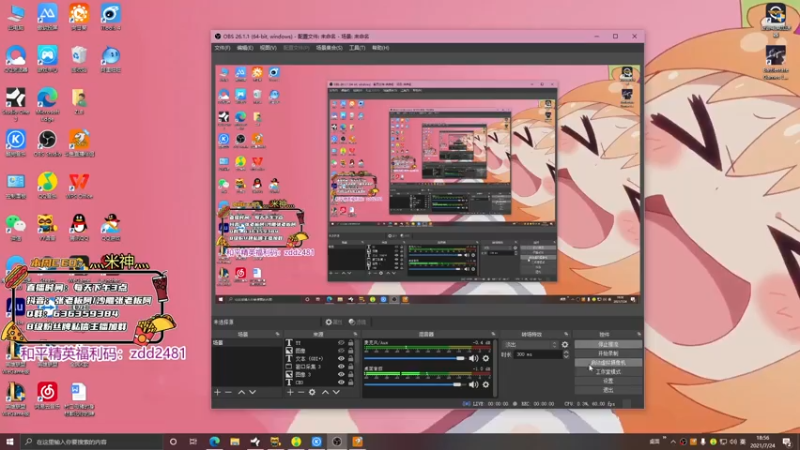This screenshot has height=450, width=800.
Task: Click 桌面音频 volume slider
Action: tap(413, 385)
